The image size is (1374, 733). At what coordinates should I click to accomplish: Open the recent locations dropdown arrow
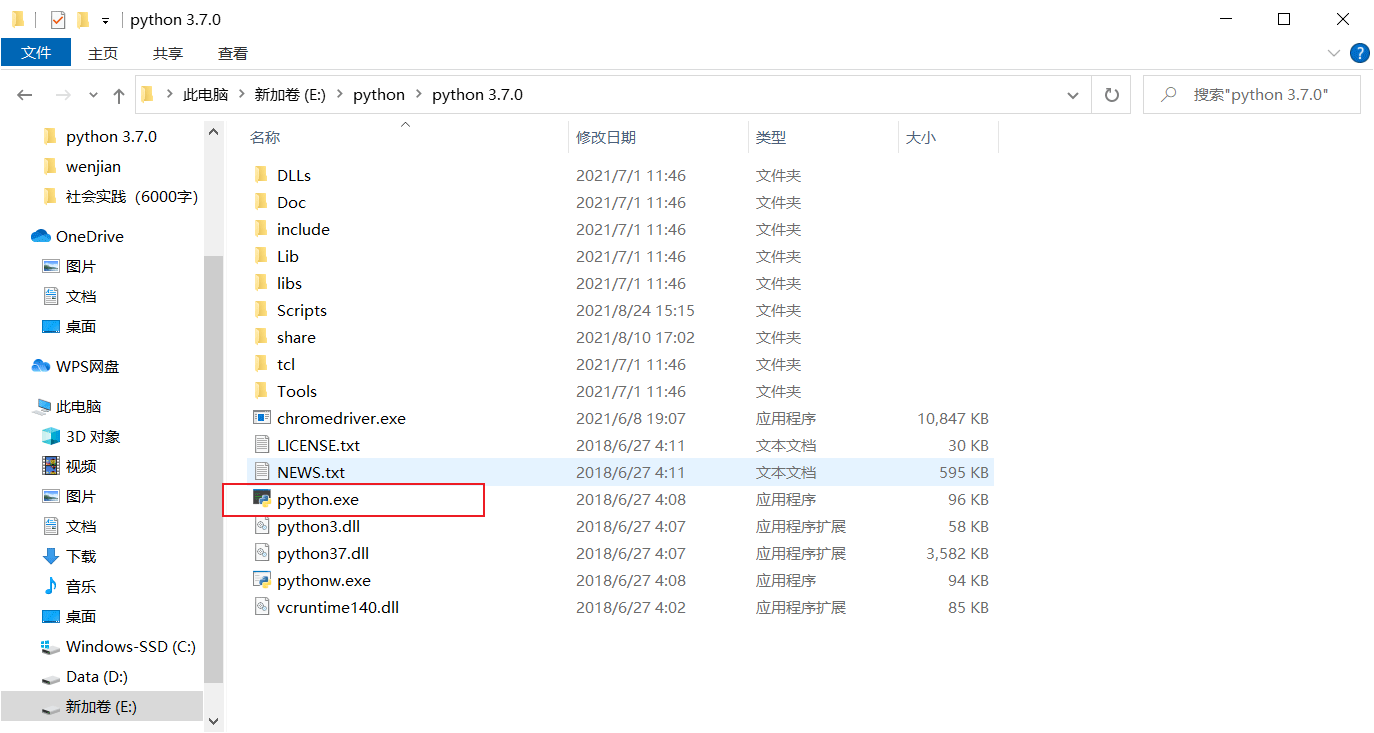pos(94,95)
